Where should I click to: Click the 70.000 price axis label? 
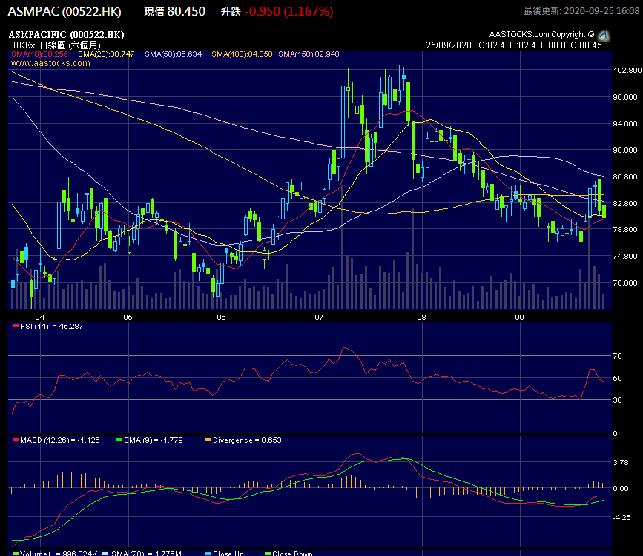[x=625, y=283]
